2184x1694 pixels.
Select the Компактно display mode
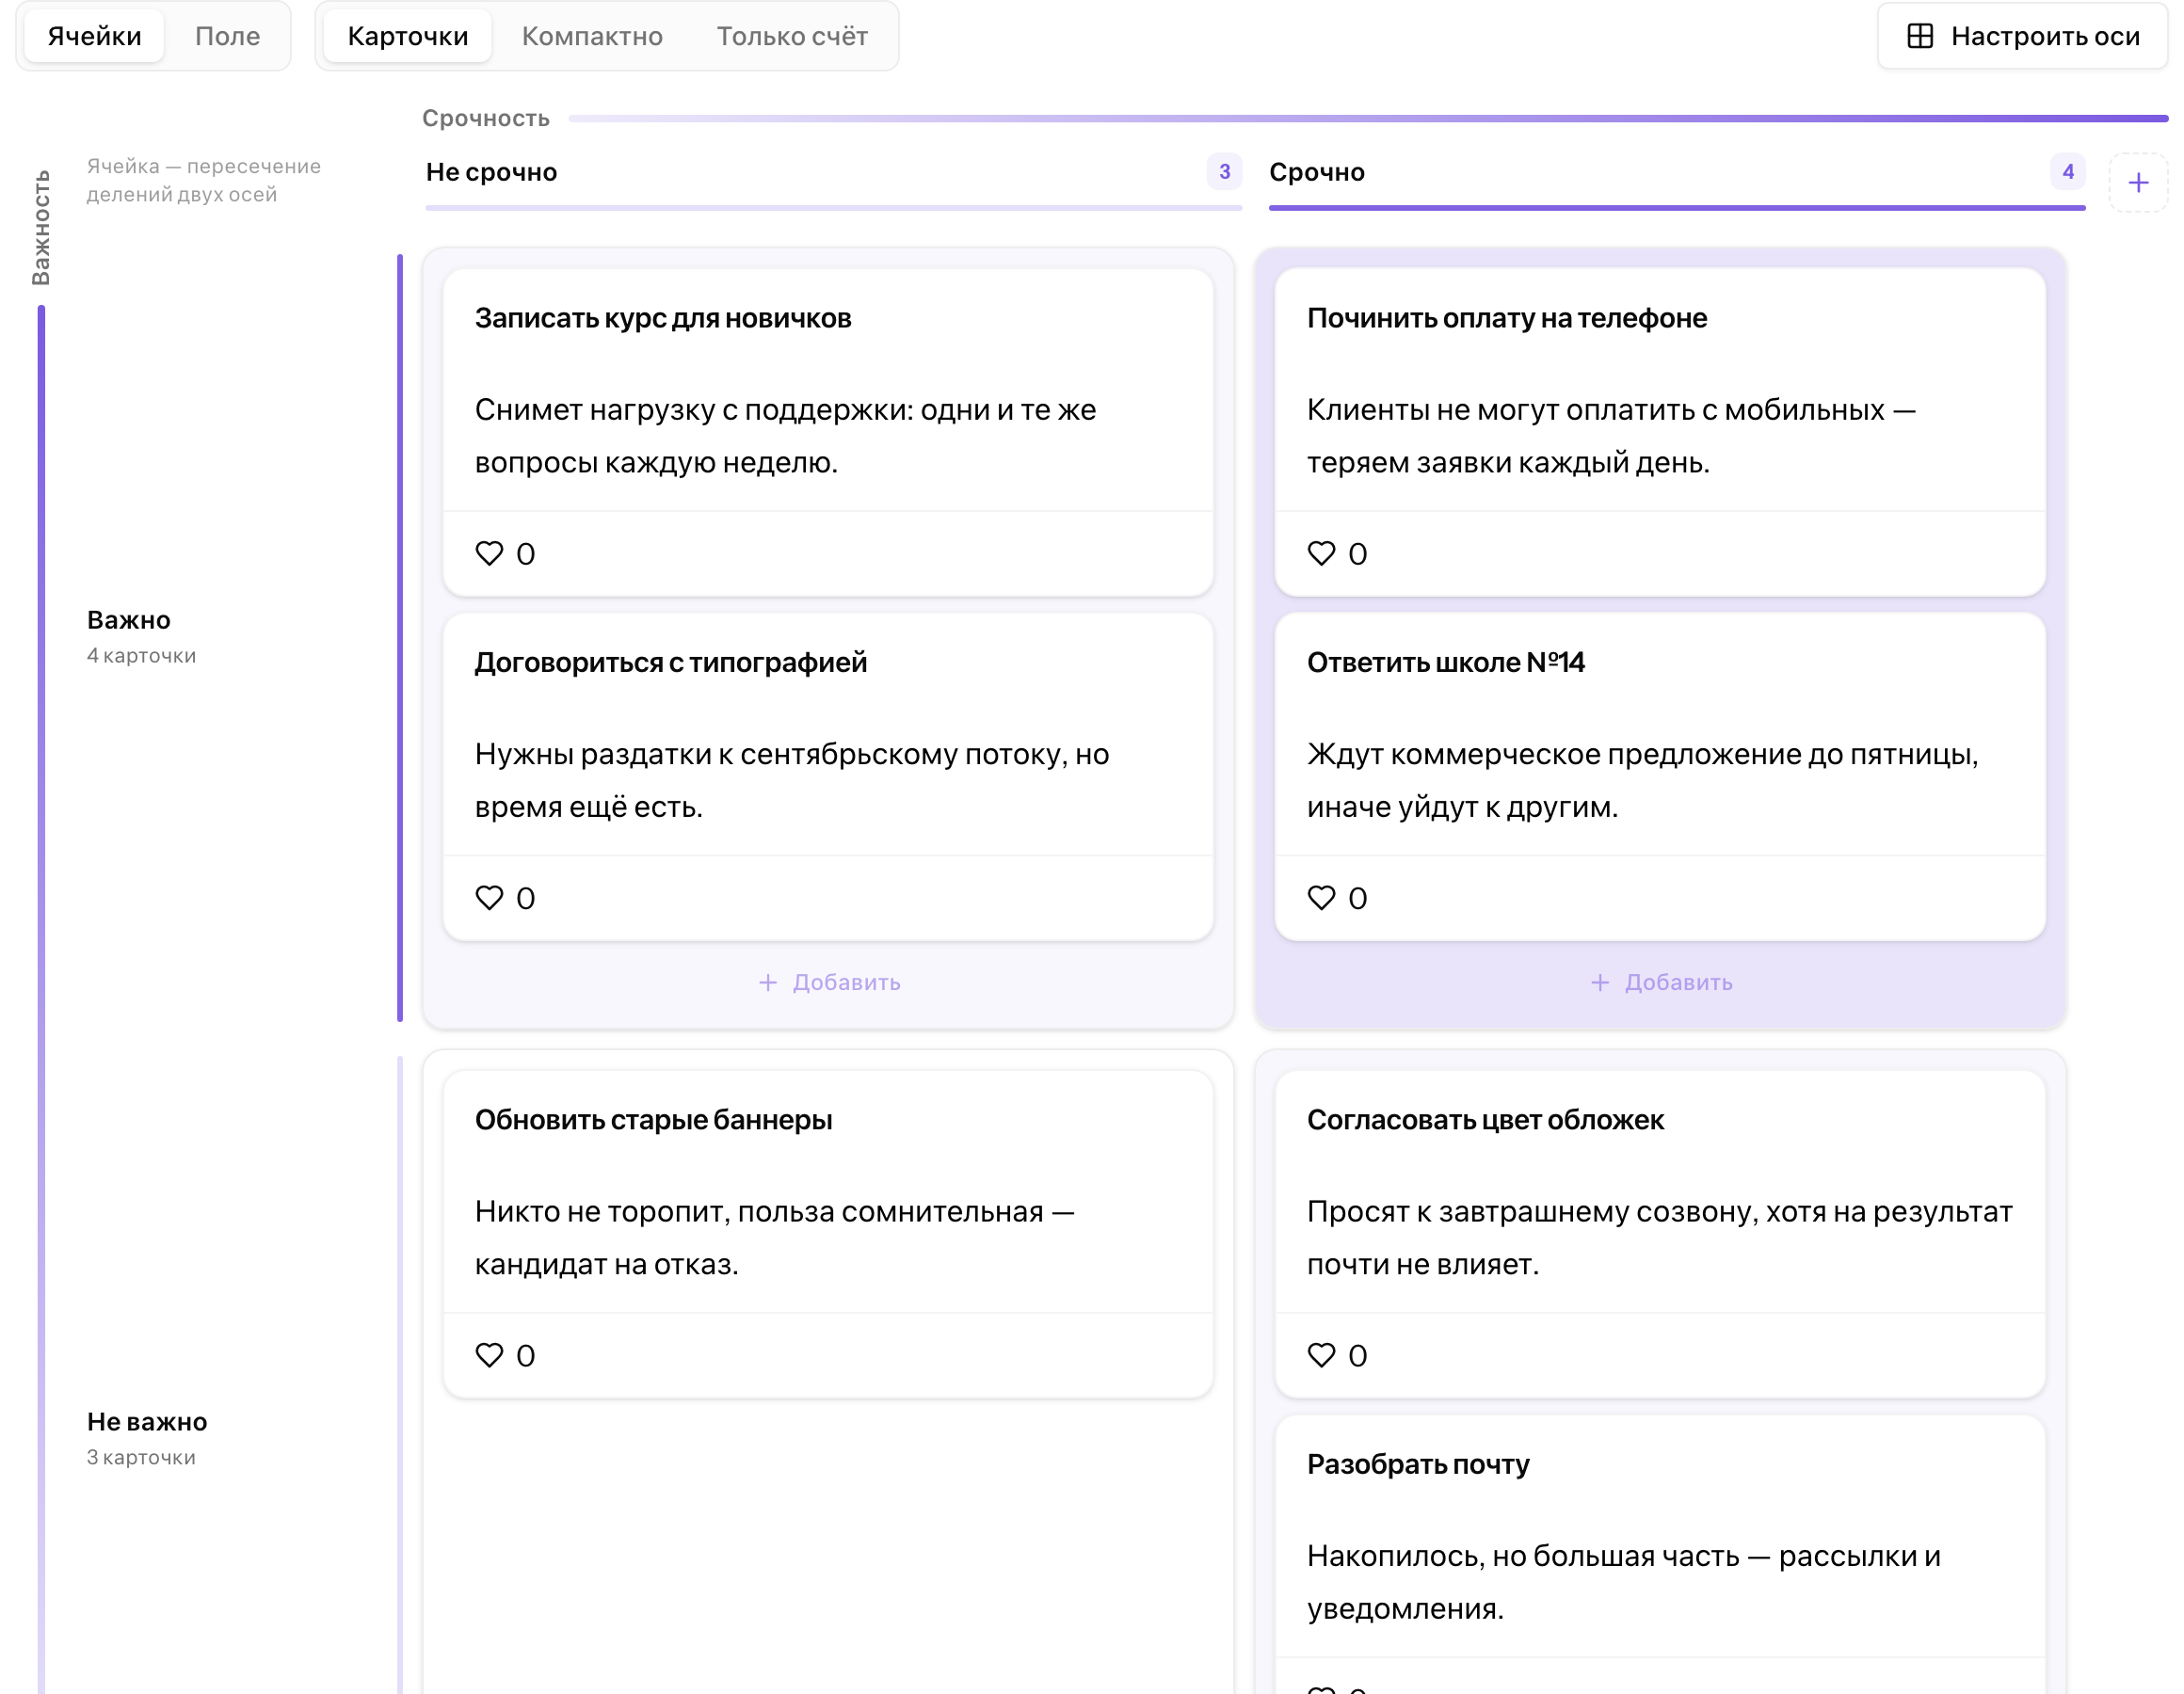(592, 36)
